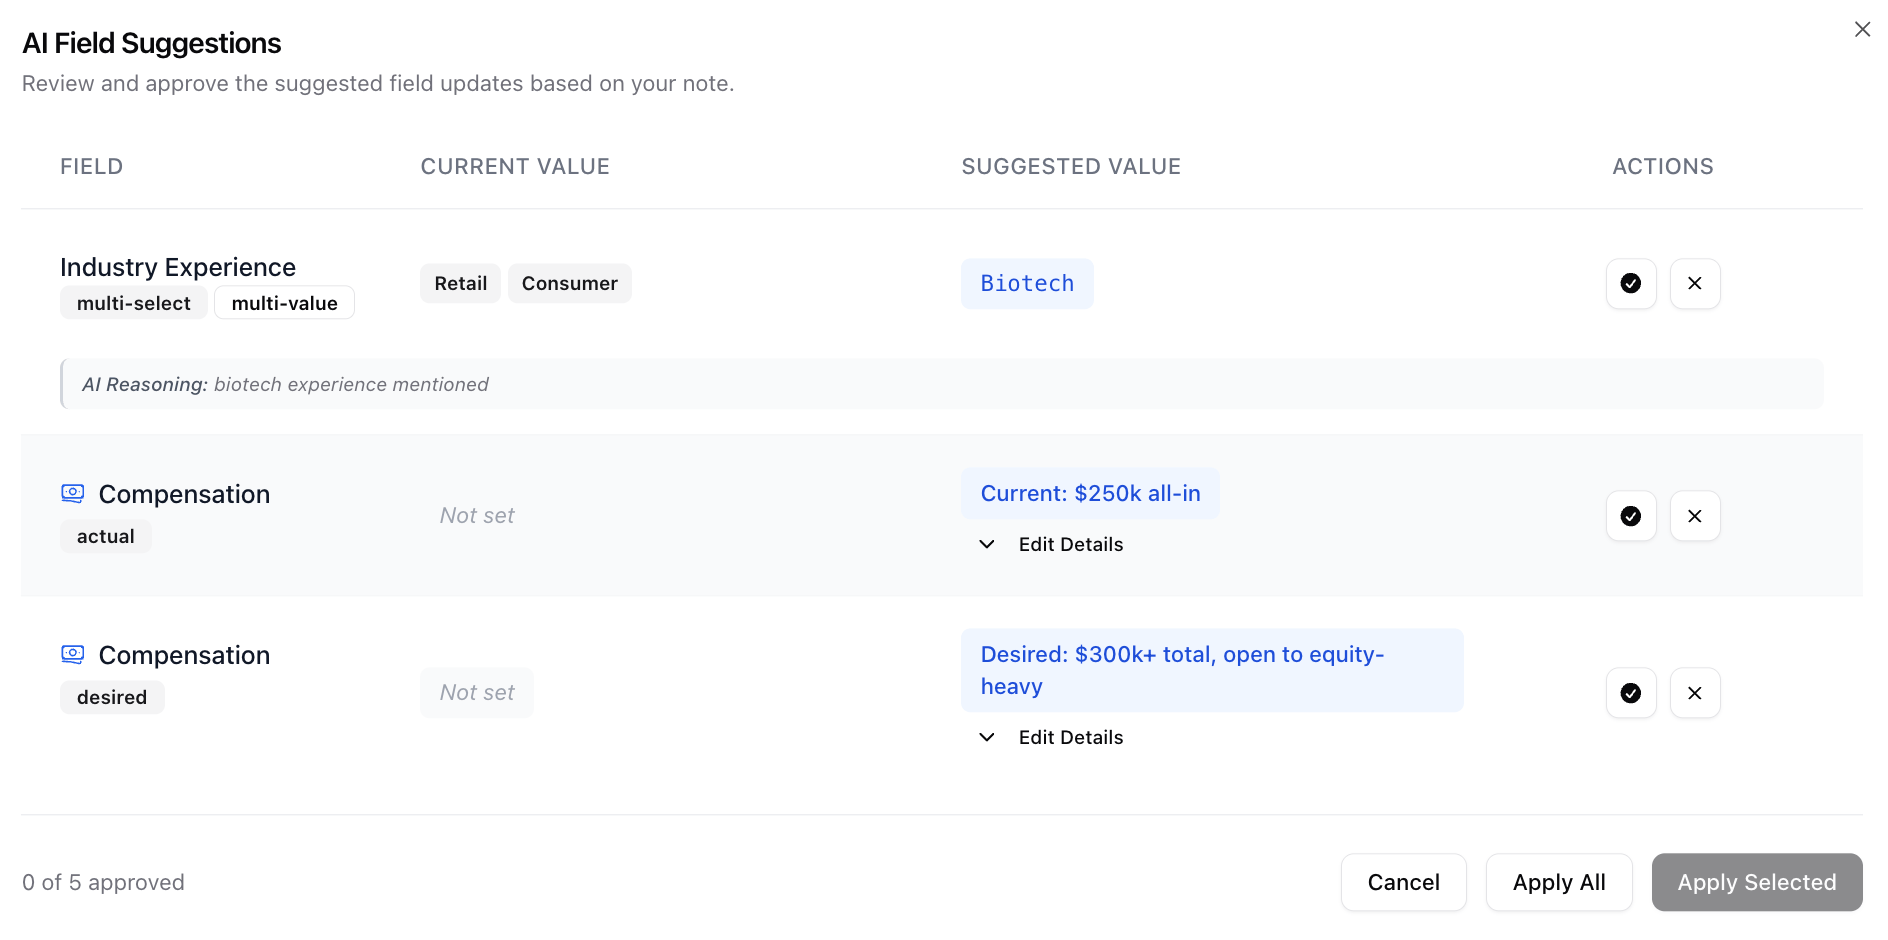Click the Desired: $300k+ total suggested value
Image resolution: width=1888 pixels, height=940 pixels.
[x=1212, y=670]
